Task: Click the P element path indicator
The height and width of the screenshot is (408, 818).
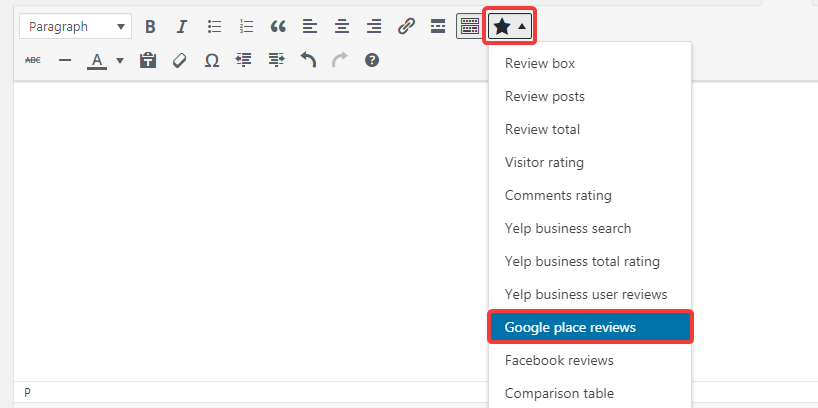Action: [x=27, y=392]
